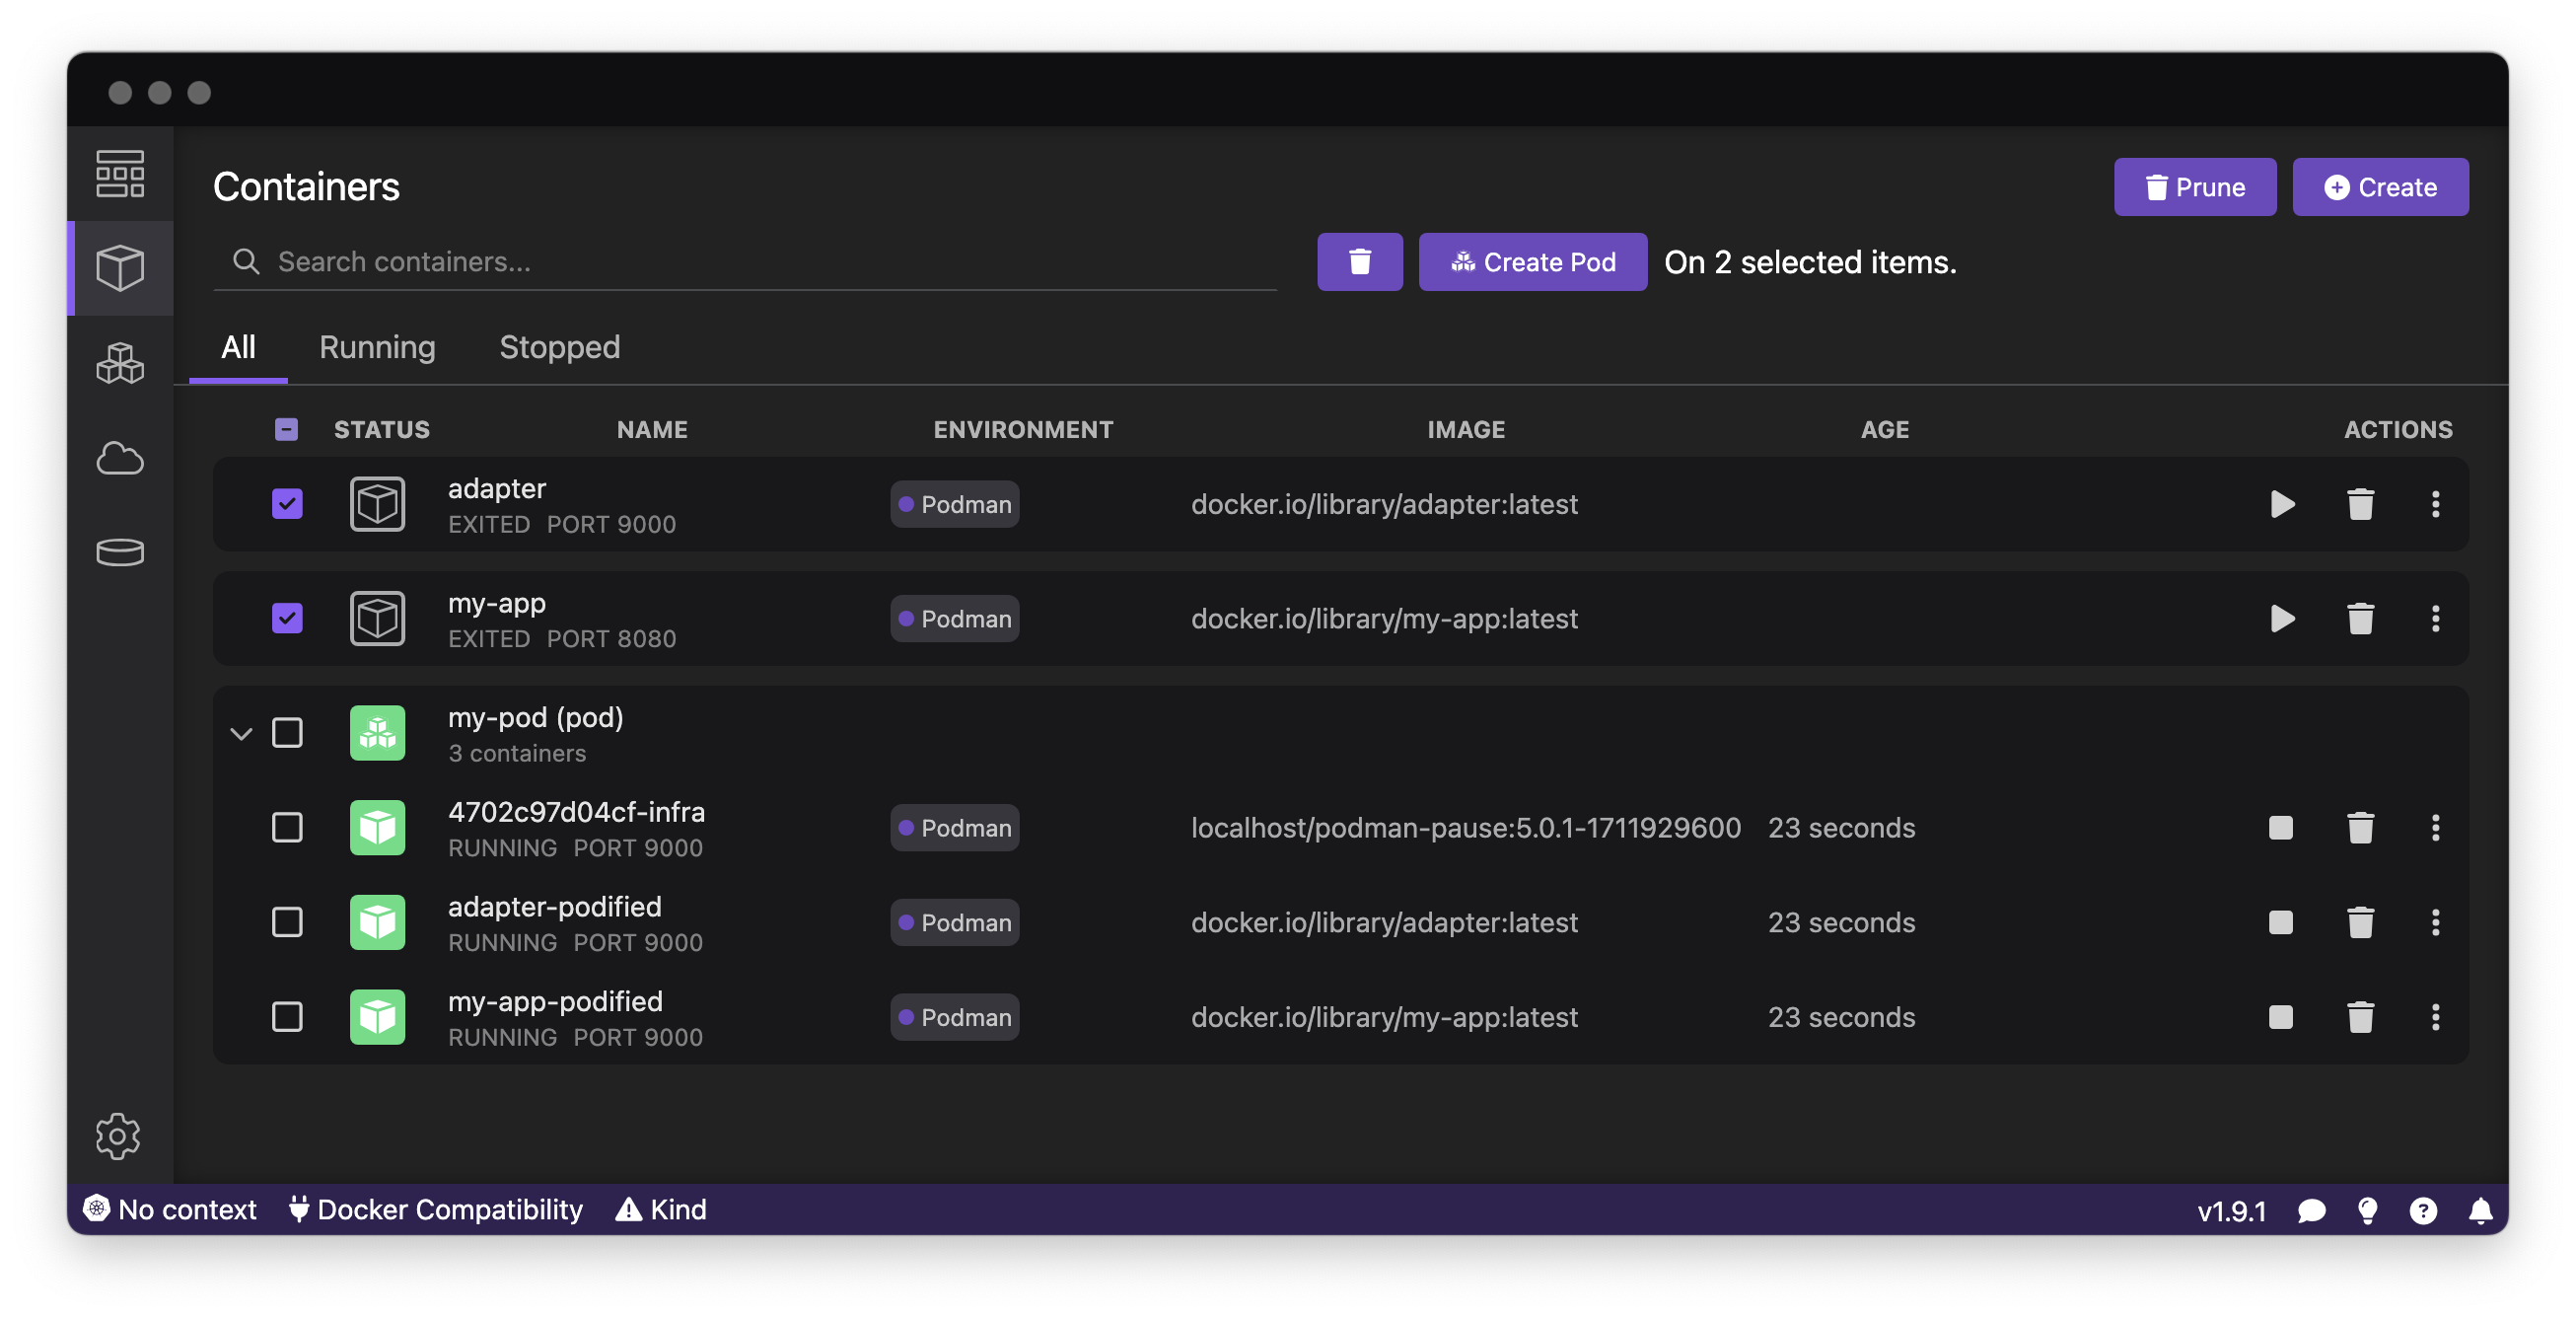Switch to the Running tab
This screenshot has width=2576, height=1318.
pyautogui.click(x=377, y=347)
